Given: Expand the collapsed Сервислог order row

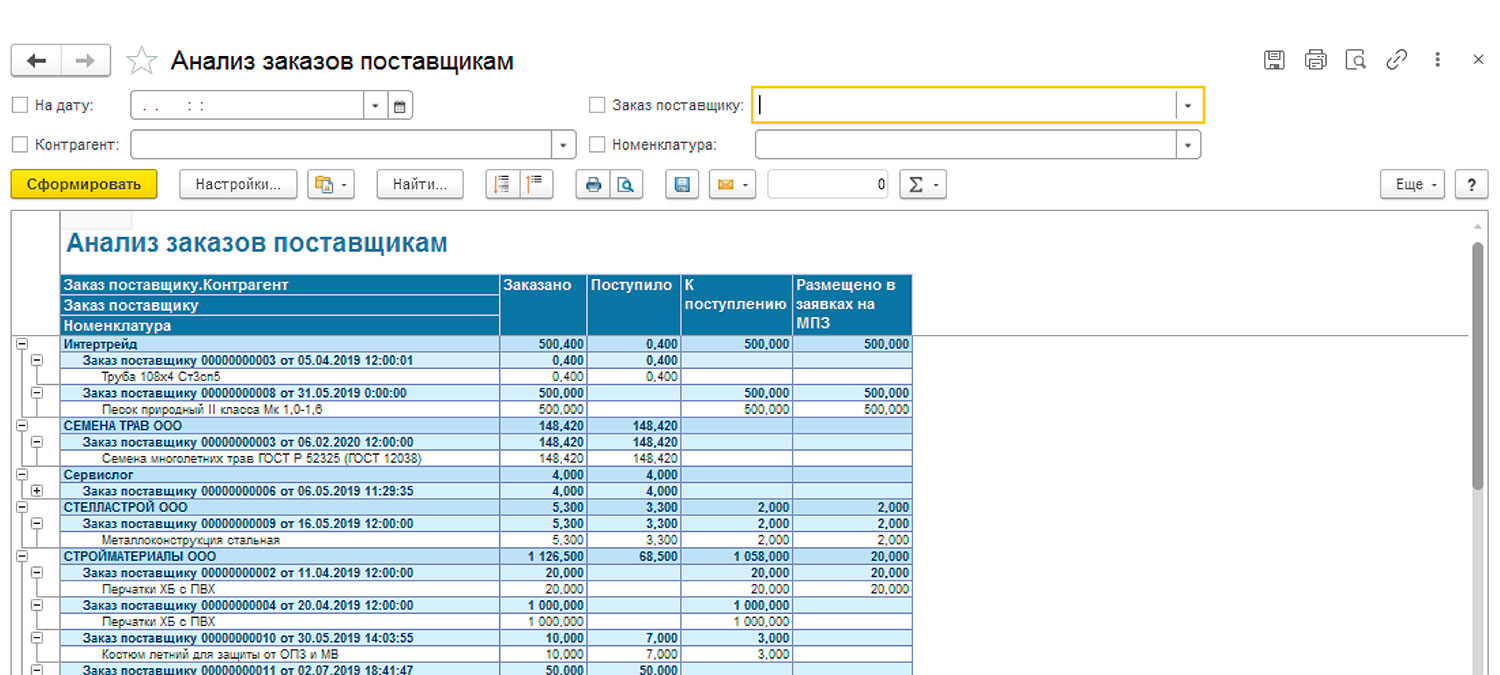Looking at the screenshot, I should [x=37, y=491].
